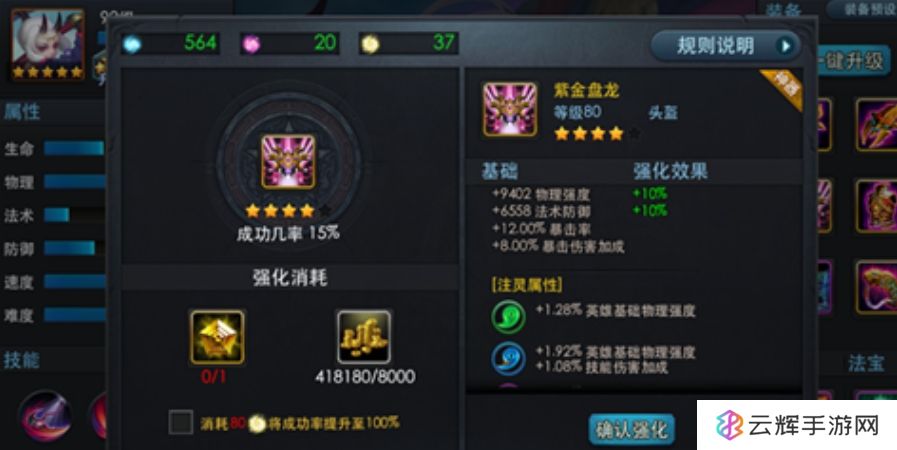
Task: Click the hero portrait avatar
Action: click(x=48, y=43)
